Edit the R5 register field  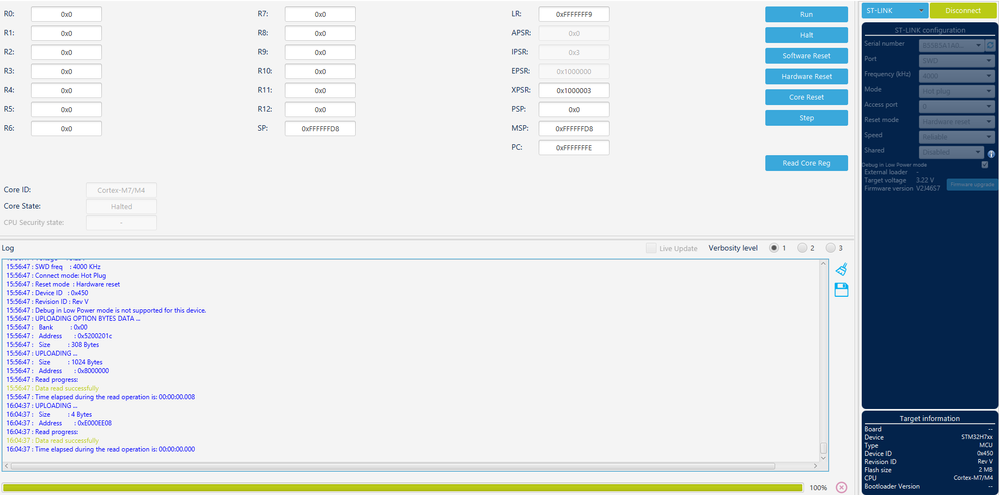(66, 110)
